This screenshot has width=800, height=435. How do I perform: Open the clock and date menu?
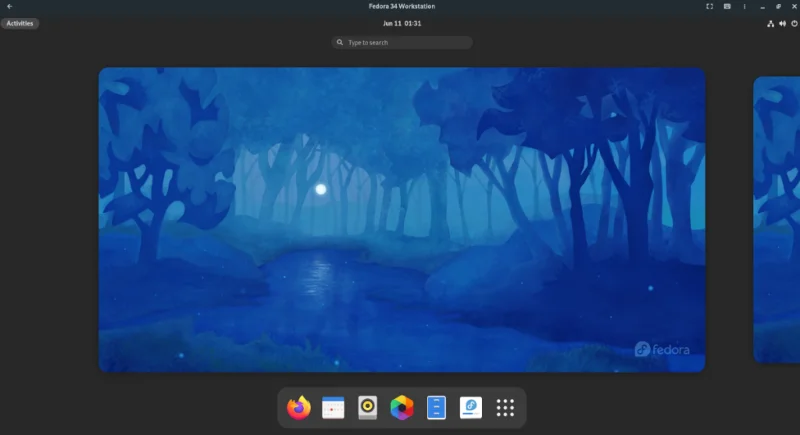pyautogui.click(x=402, y=23)
